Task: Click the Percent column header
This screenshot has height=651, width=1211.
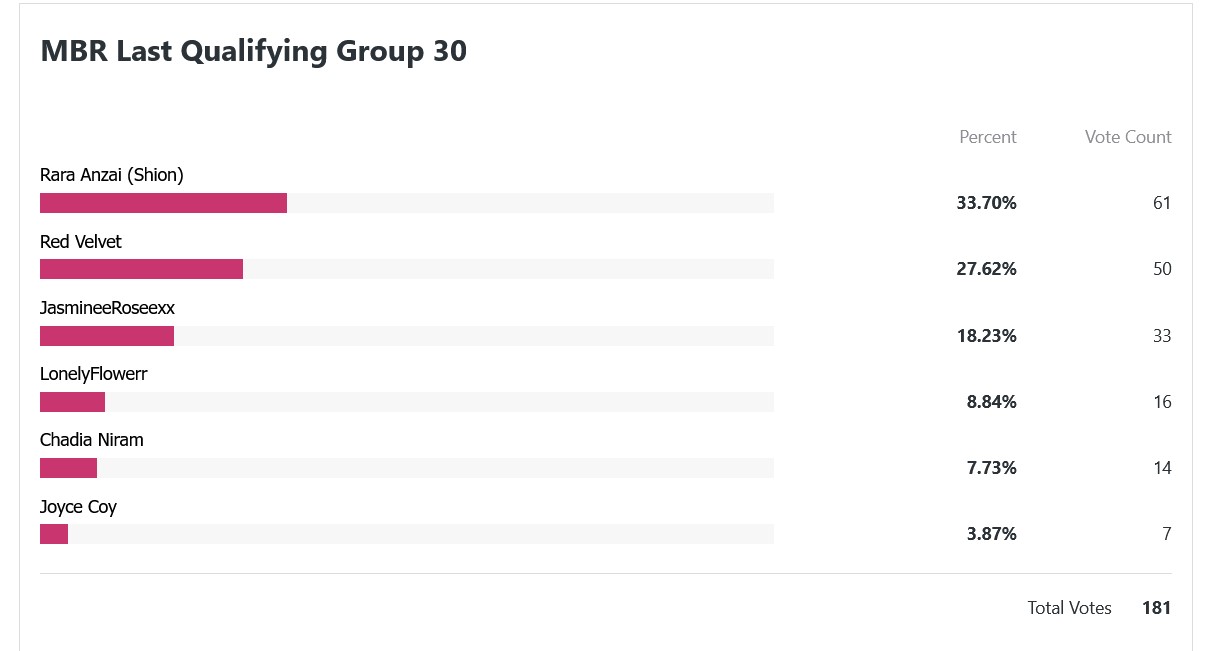Action: (988, 137)
